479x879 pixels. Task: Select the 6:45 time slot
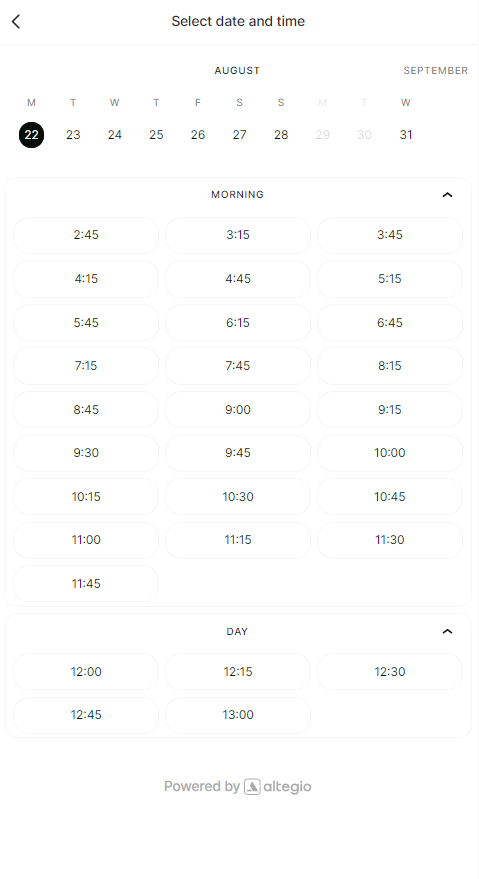point(390,323)
